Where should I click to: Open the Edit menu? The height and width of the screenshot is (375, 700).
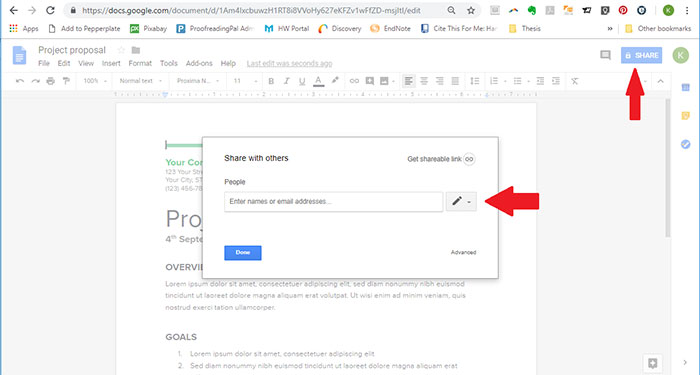[x=64, y=63]
